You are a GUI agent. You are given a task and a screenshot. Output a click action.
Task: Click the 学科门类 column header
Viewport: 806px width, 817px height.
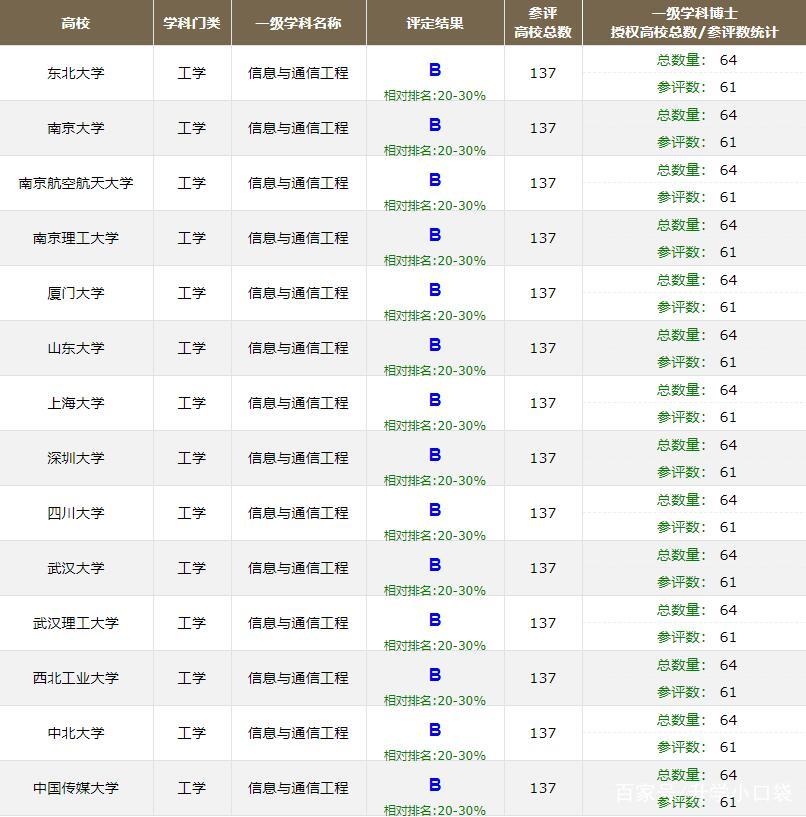[192, 23]
